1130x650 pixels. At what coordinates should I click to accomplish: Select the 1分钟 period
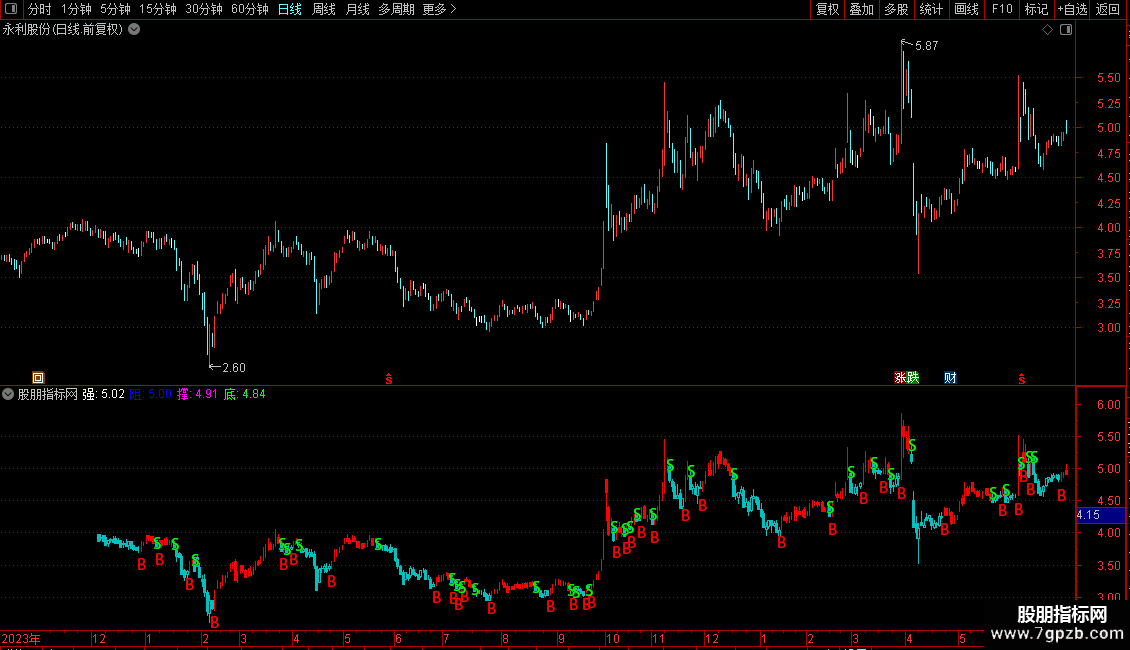(x=76, y=9)
